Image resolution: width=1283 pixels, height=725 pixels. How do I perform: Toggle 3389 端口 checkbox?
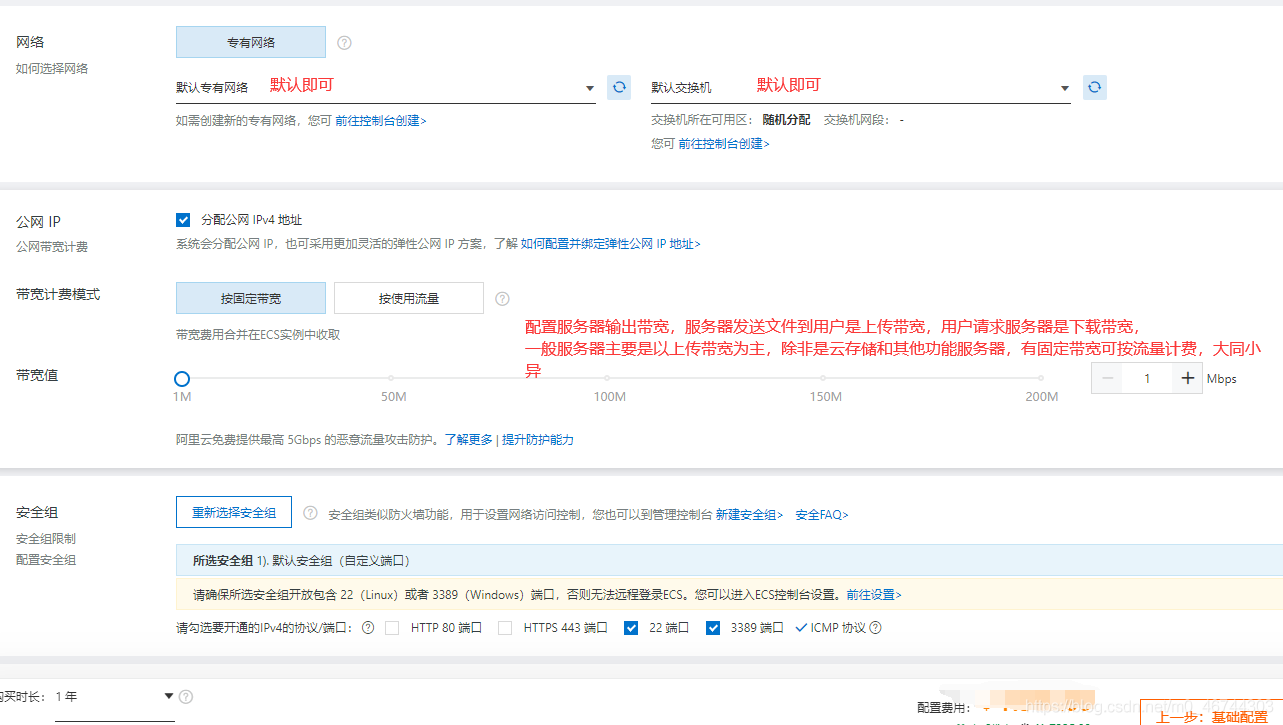point(713,628)
